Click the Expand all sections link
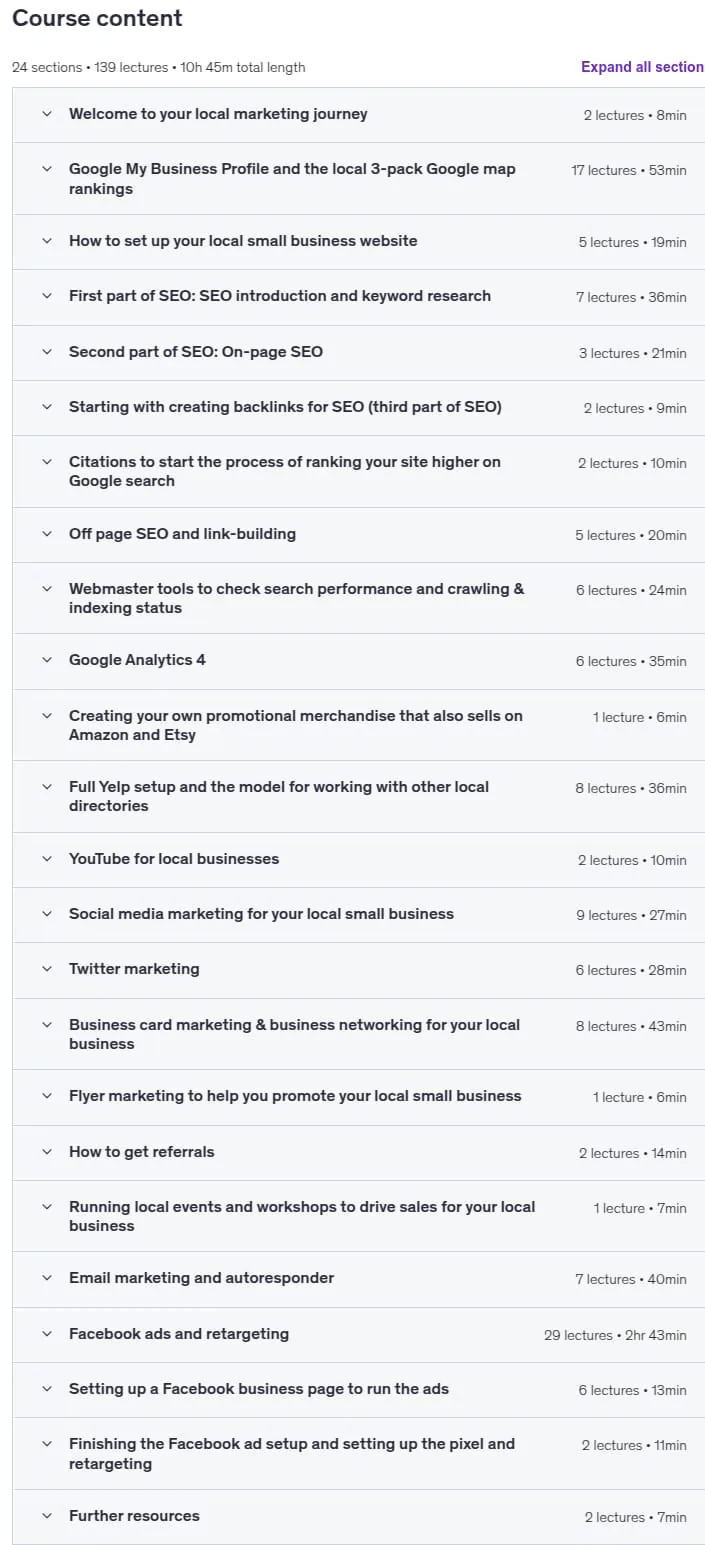Screen dimensions: 705x1545 (x=642, y=67)
